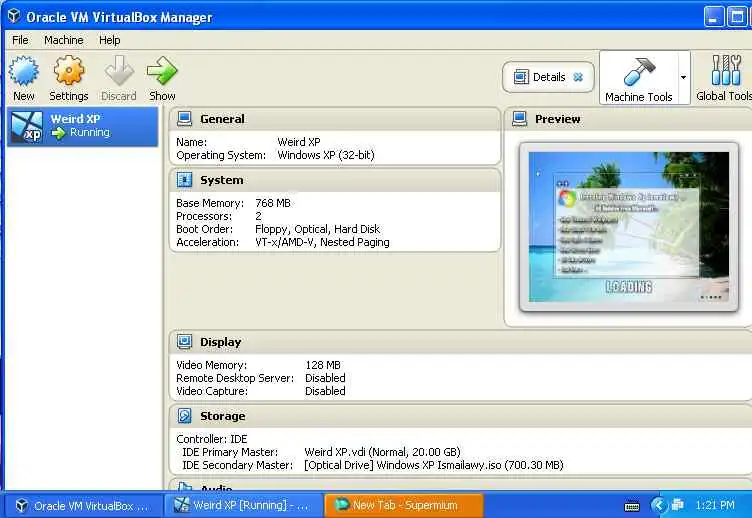The height and width of the screenshot is (518, 752).
Task: Click the keyboard icon in system tray
Action: [632, 506]
